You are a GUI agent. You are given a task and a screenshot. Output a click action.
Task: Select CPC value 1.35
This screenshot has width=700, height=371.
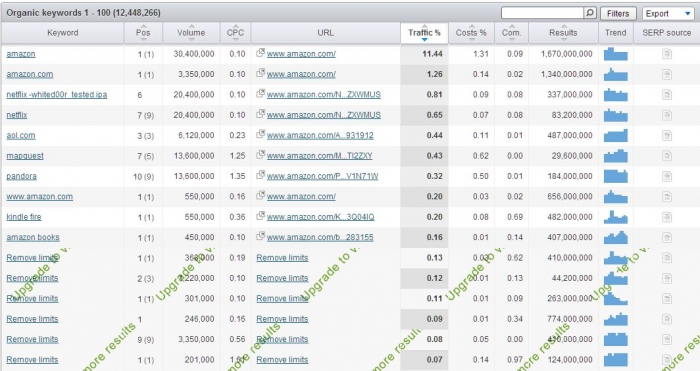(x=238, y=176)
